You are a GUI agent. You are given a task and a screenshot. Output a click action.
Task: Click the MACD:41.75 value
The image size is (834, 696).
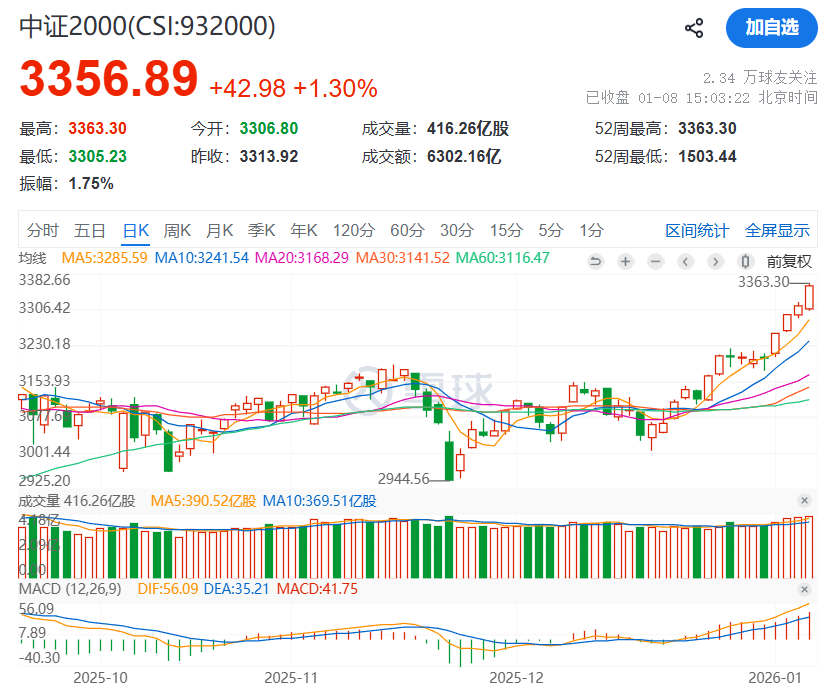[317, 589]
